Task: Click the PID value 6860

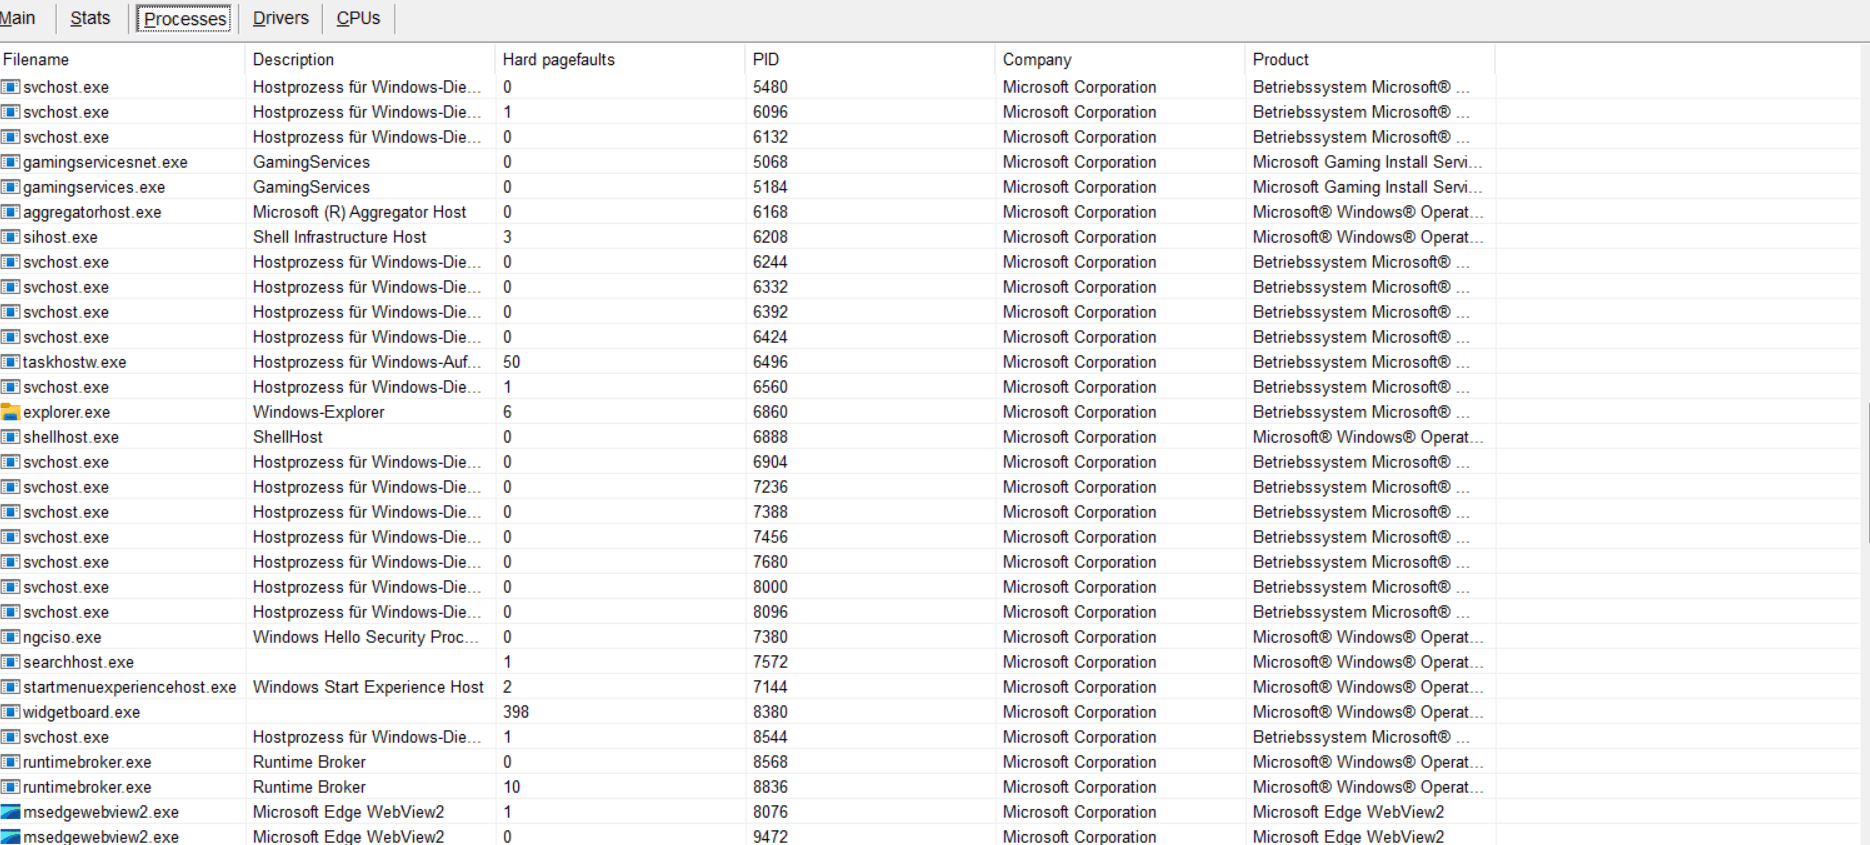Action: coord(770,412)
